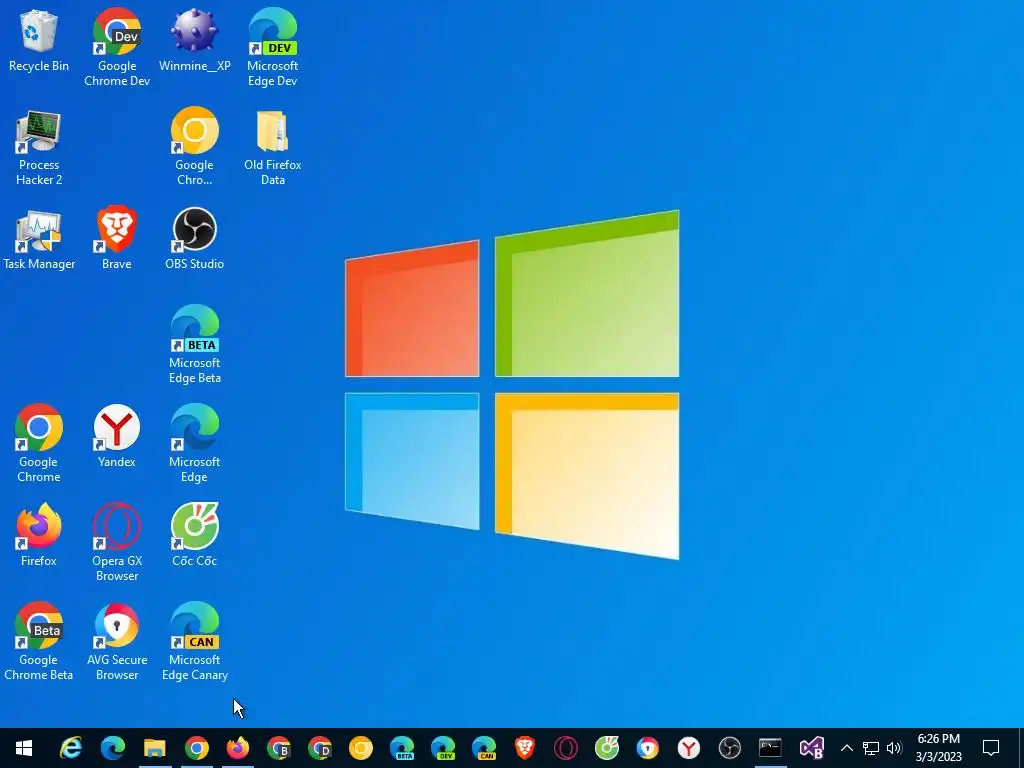The width and height of the screenshot is (1024, 768).
Task: Open the Action Center notifications
Action: tap(991, 748)
